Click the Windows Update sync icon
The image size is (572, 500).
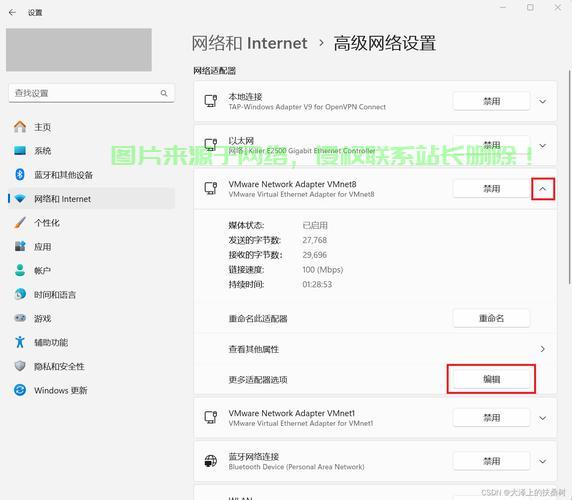point(20,390)
